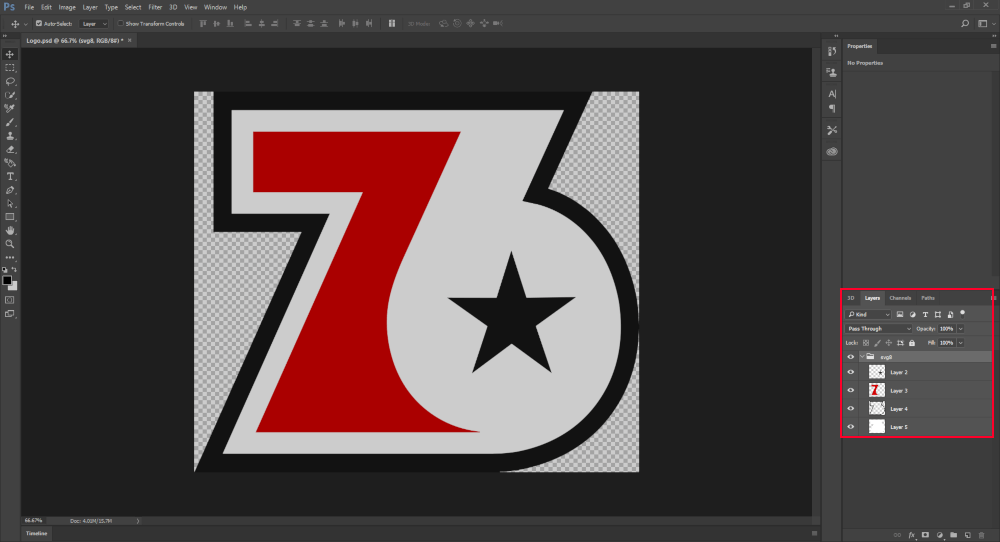Open the Paragraph panel icon
This screenshot has height=542, width=1000.
click(x=832, y=108)
